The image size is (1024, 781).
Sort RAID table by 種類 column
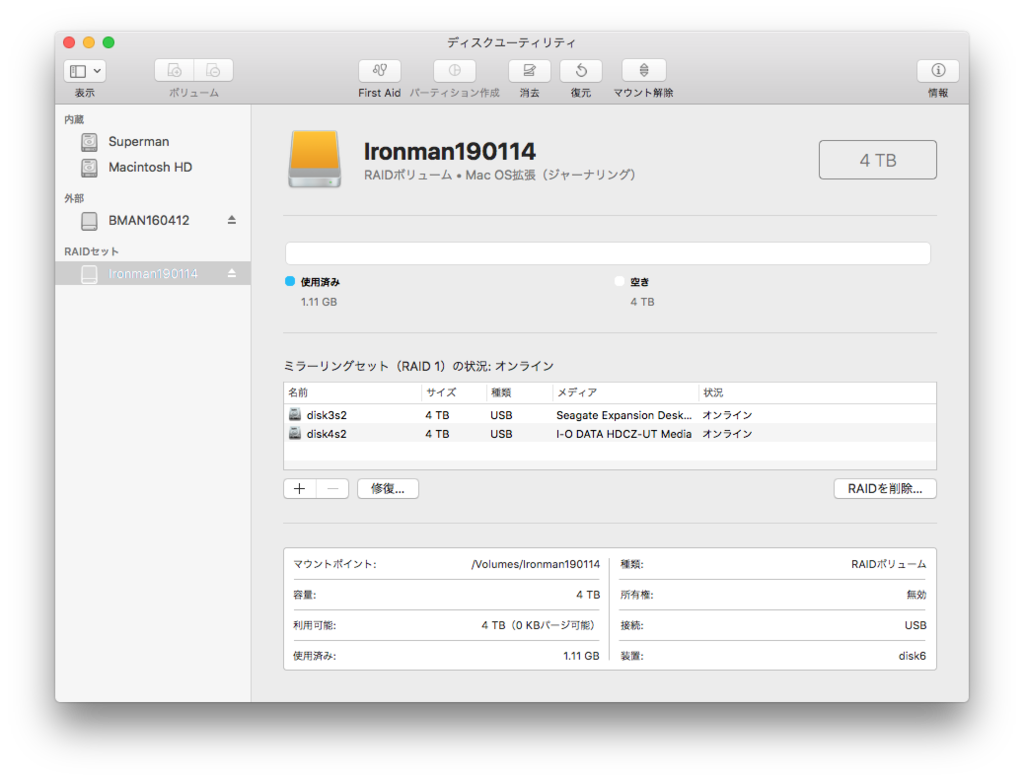pyautogui.click(x=520, y=392)
